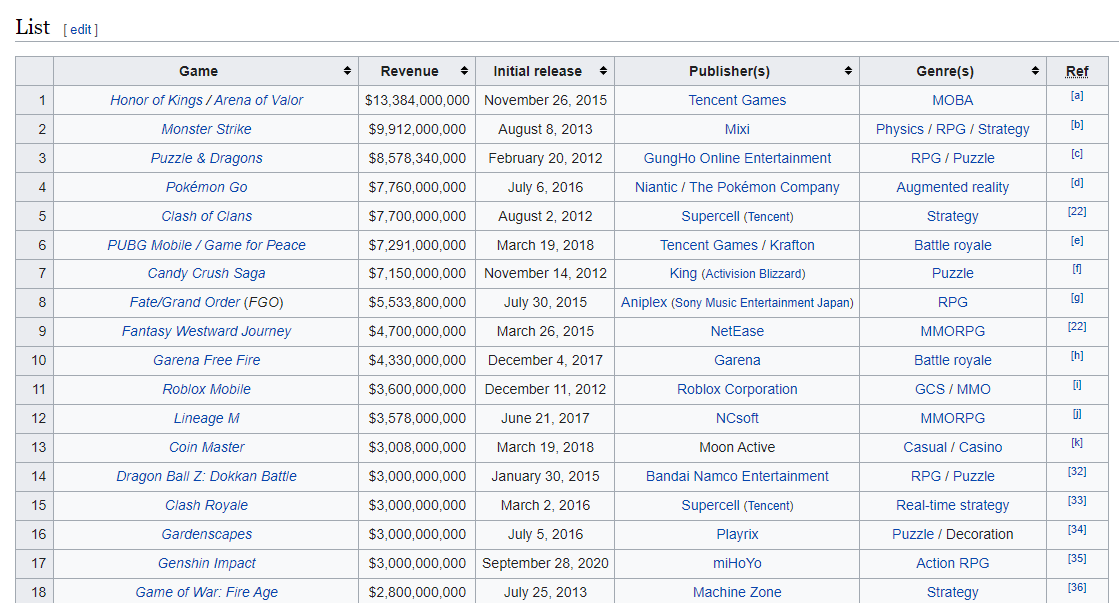Sort table by Genre(s) column arrows

click(x=1035, y=71)
